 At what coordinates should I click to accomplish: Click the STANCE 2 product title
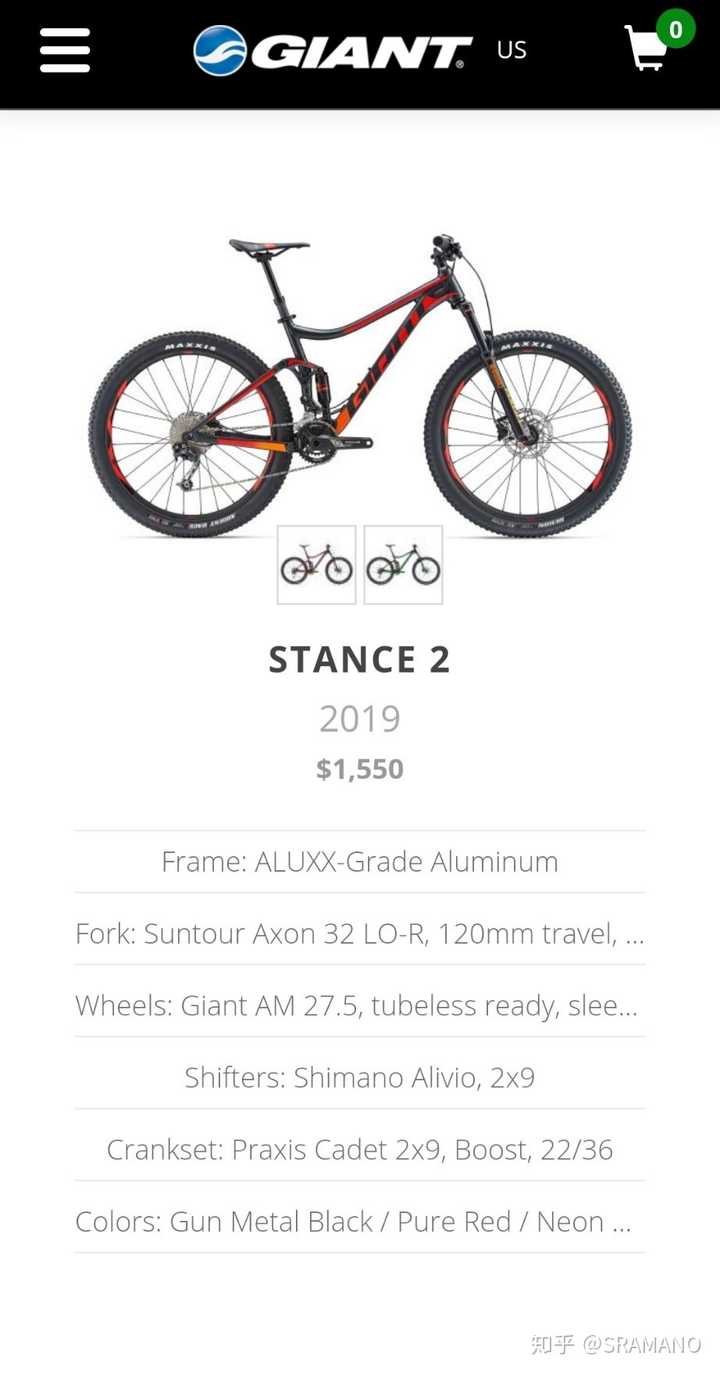coord(360,660)
